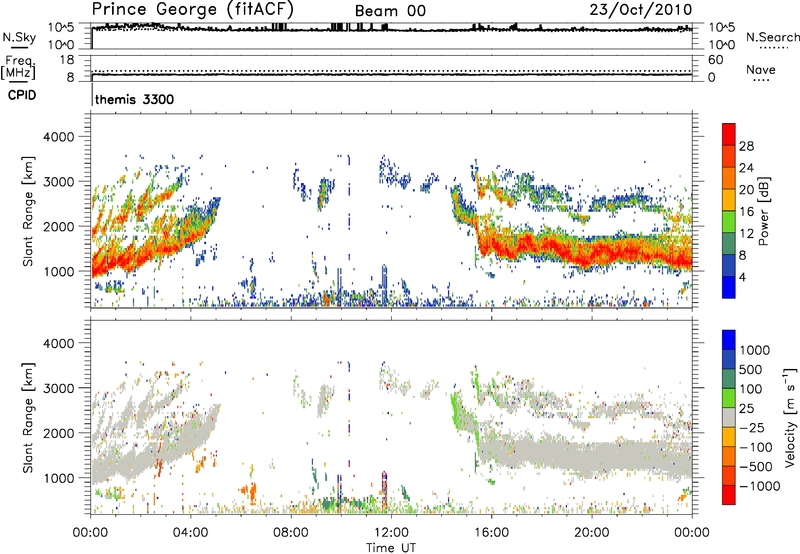Click the '12:00' time tick label
This screenshot has width=800, height=554.
point(391,533)
